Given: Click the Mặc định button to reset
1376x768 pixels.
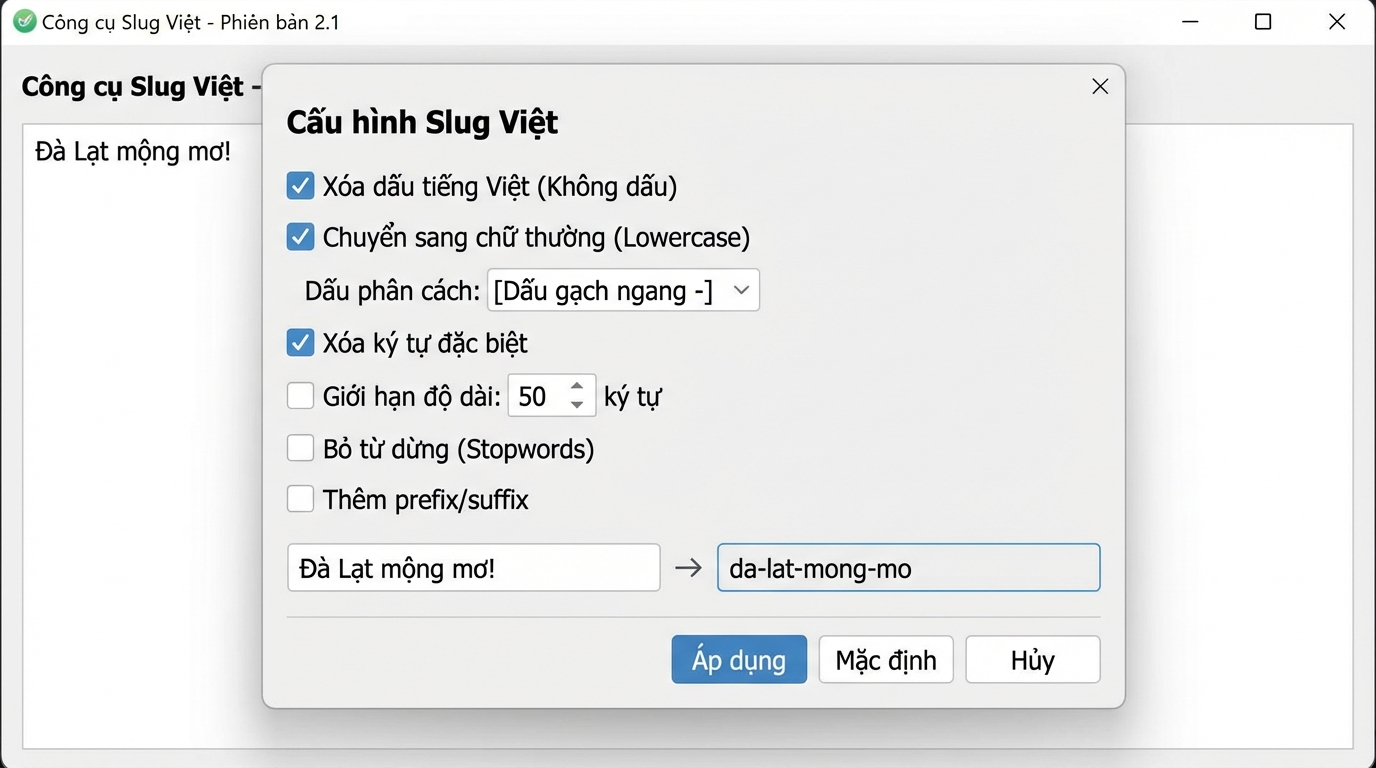Looking at the screenshot, I should (x=885, y=659).
